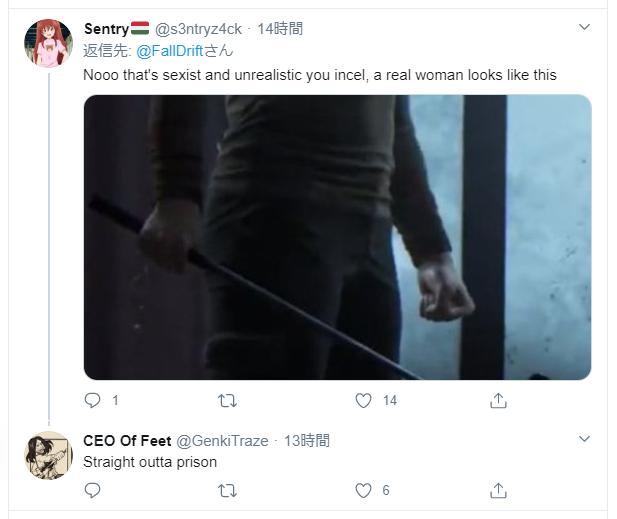Expand the attached image in Sentry's tweet
This screenshot has width=617, height=519.
pyautogui.click(x=337, y=237)
